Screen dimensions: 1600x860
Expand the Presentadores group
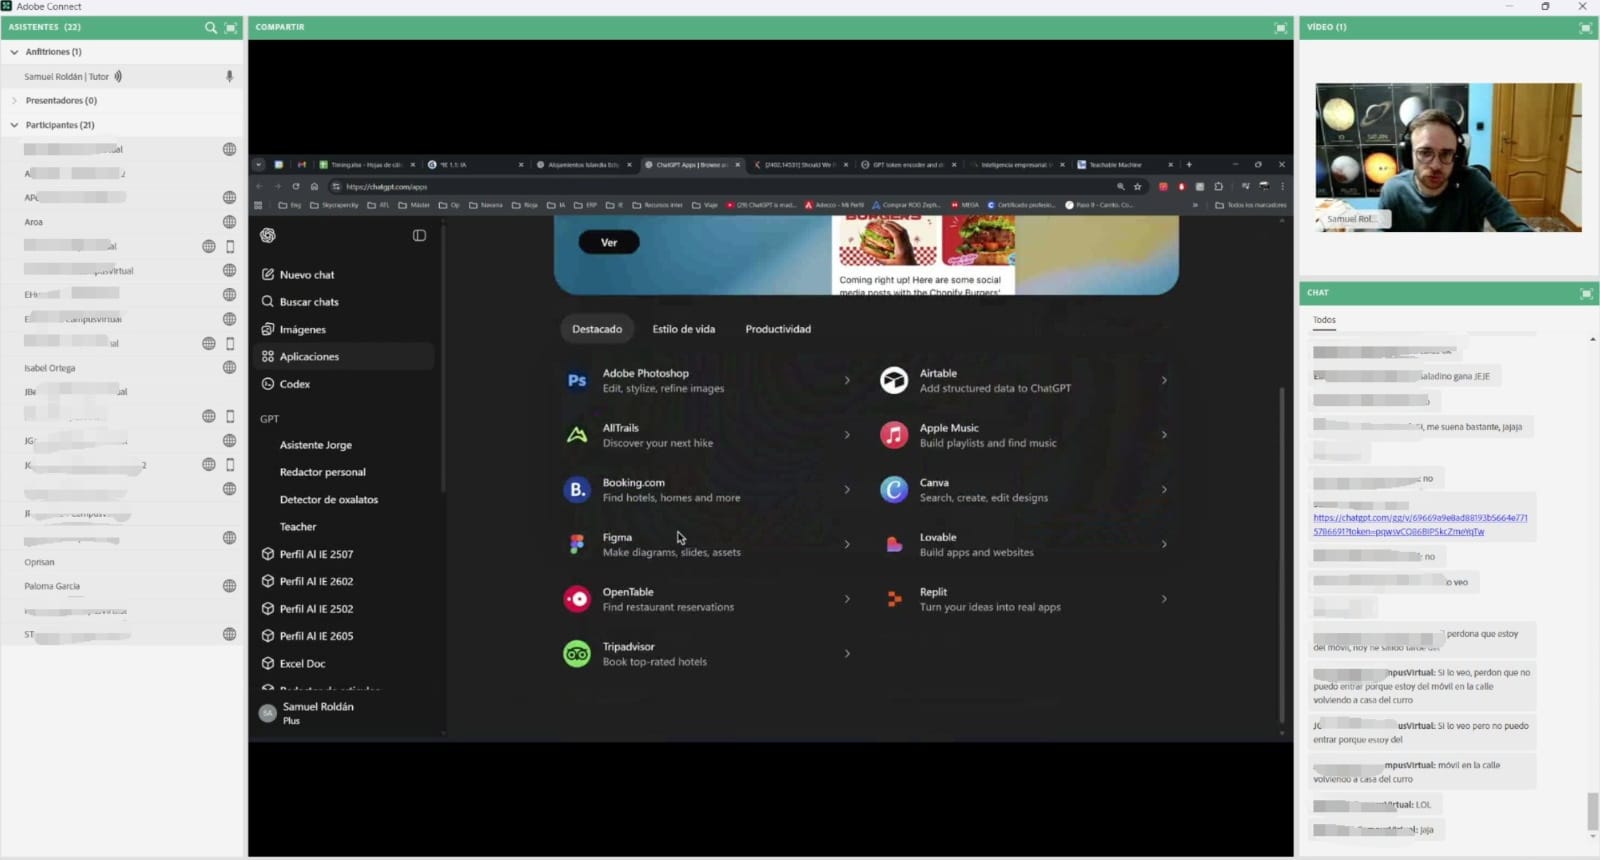point(14,101)
